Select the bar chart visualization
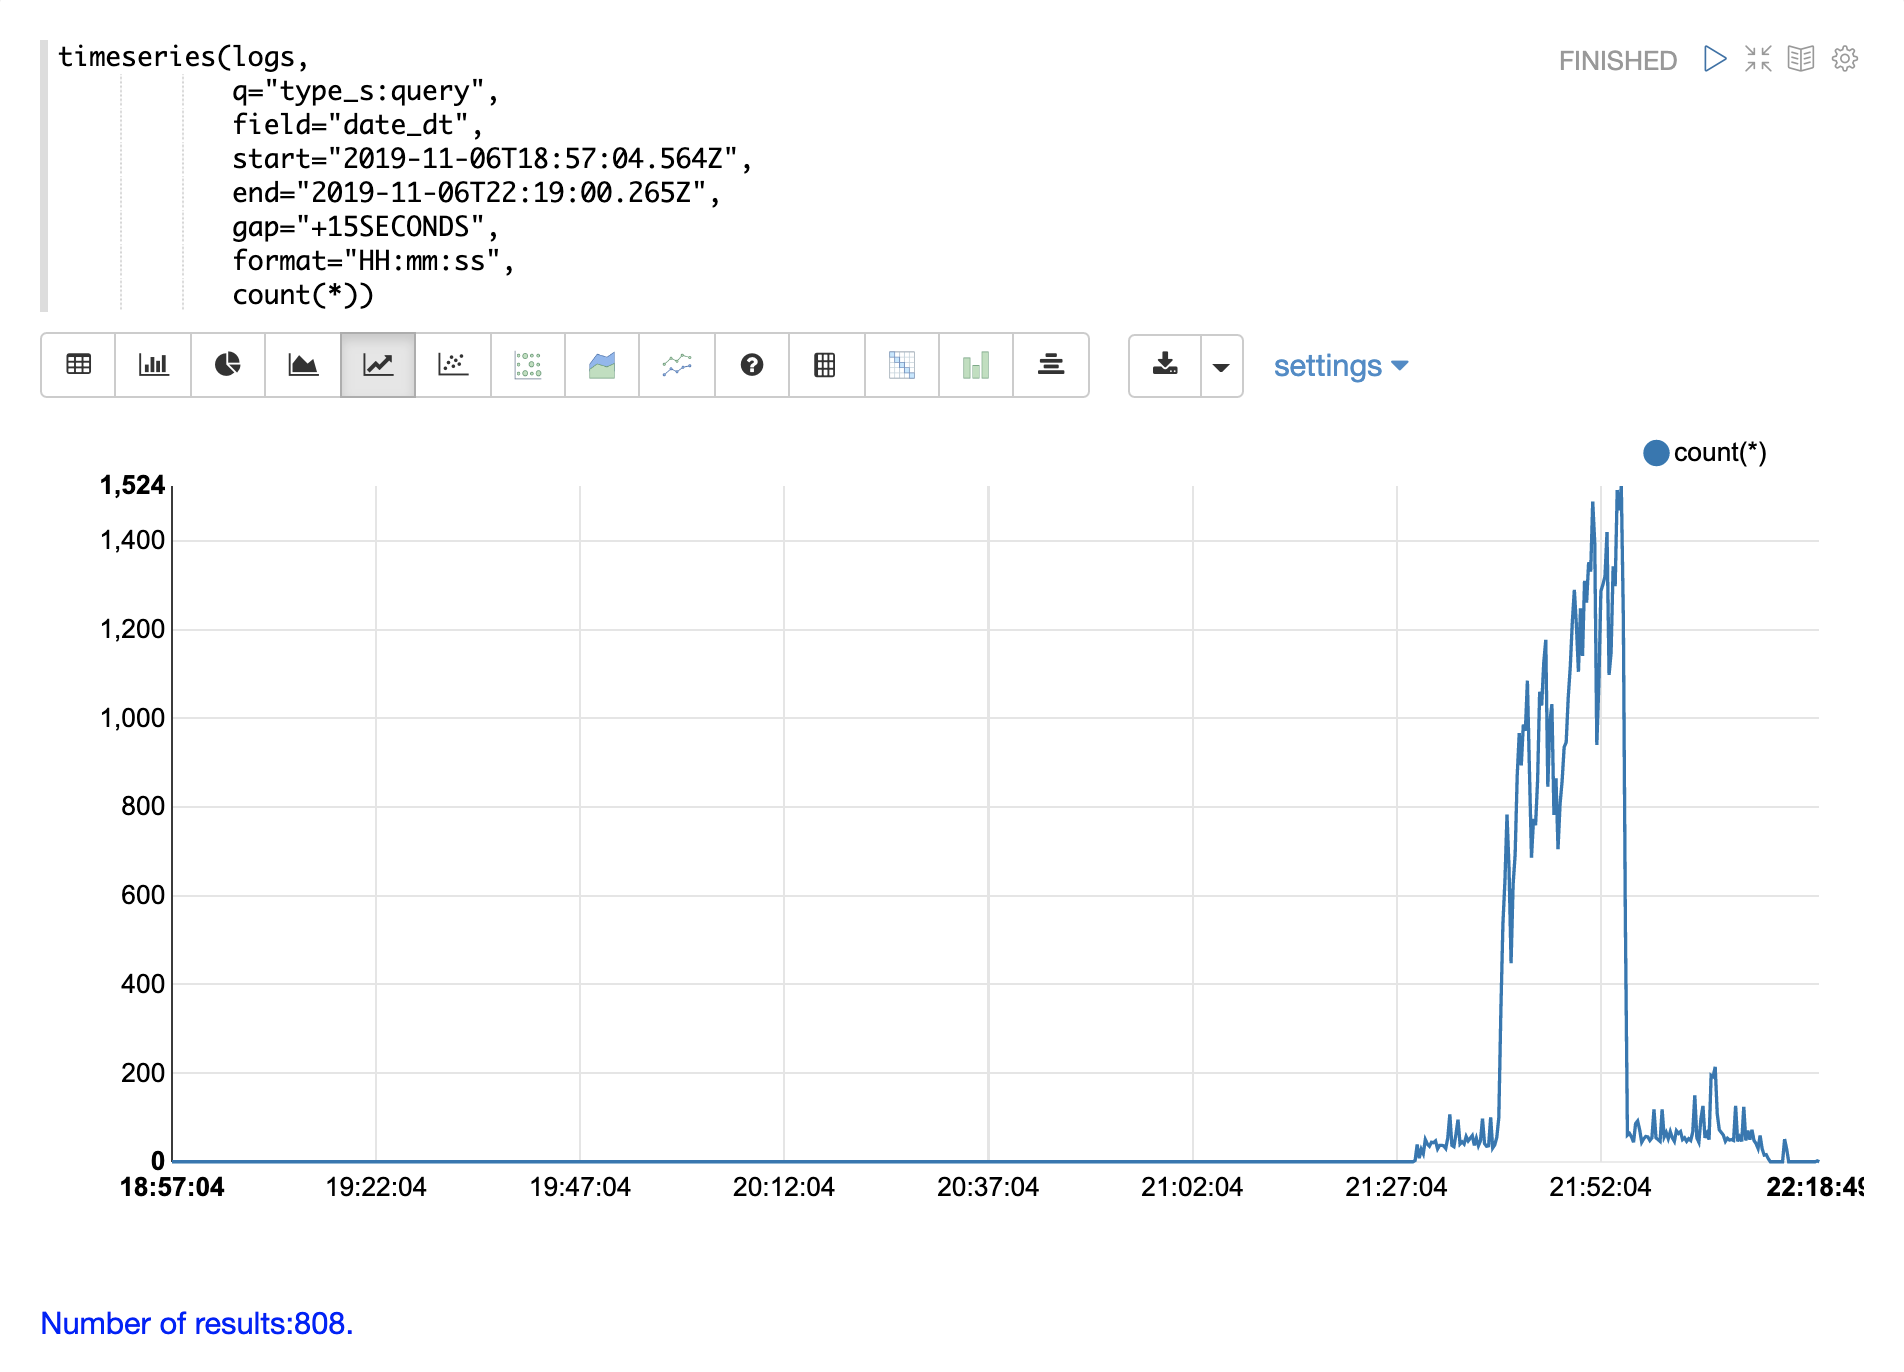Screen dimensions: 1904x1372 click(153, 365)
